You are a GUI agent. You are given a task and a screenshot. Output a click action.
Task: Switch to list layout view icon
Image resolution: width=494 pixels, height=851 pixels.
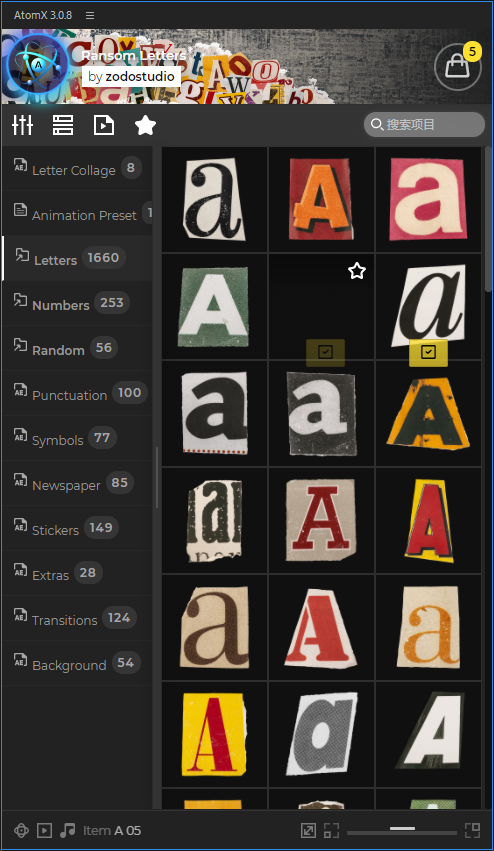63,125
